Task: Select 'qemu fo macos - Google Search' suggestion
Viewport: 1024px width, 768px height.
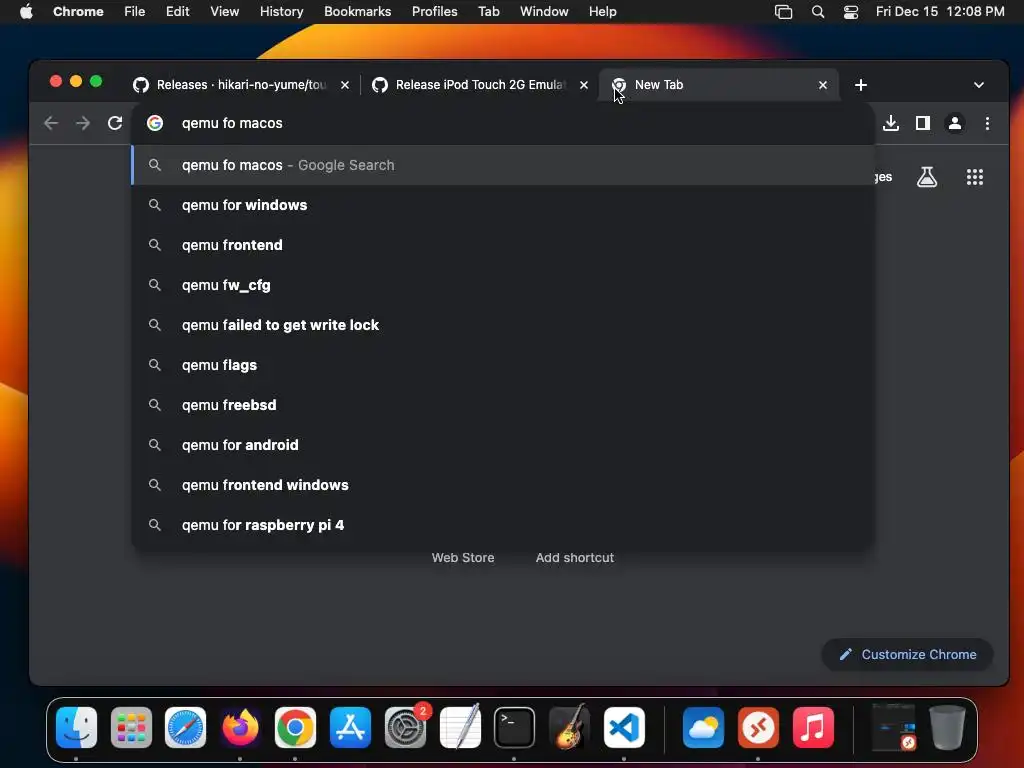Action: pyautogui.click(x=503, y=165)
